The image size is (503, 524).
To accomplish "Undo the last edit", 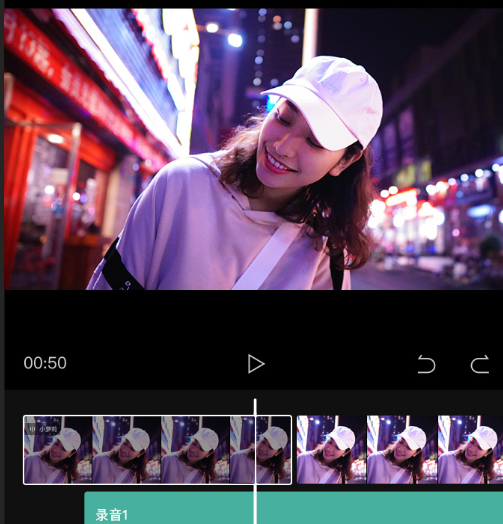I will [426, 364].
